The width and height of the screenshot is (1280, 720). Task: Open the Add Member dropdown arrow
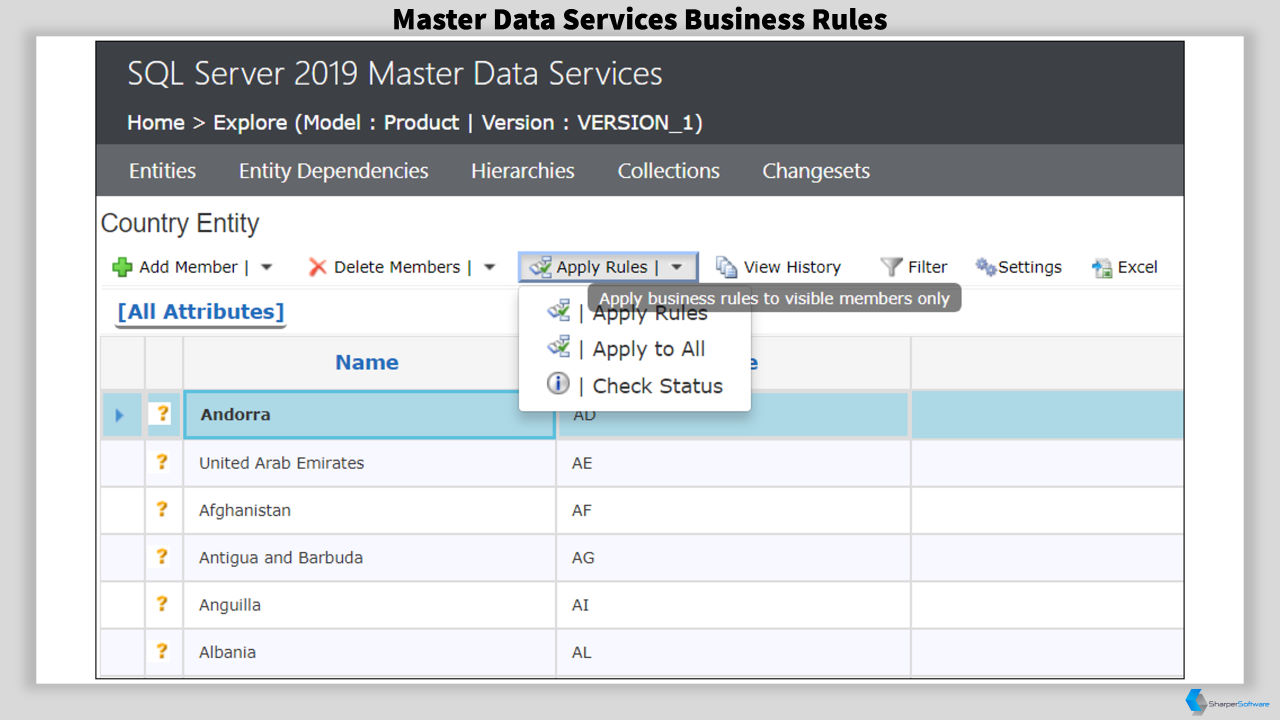click(x=266, y=267)
